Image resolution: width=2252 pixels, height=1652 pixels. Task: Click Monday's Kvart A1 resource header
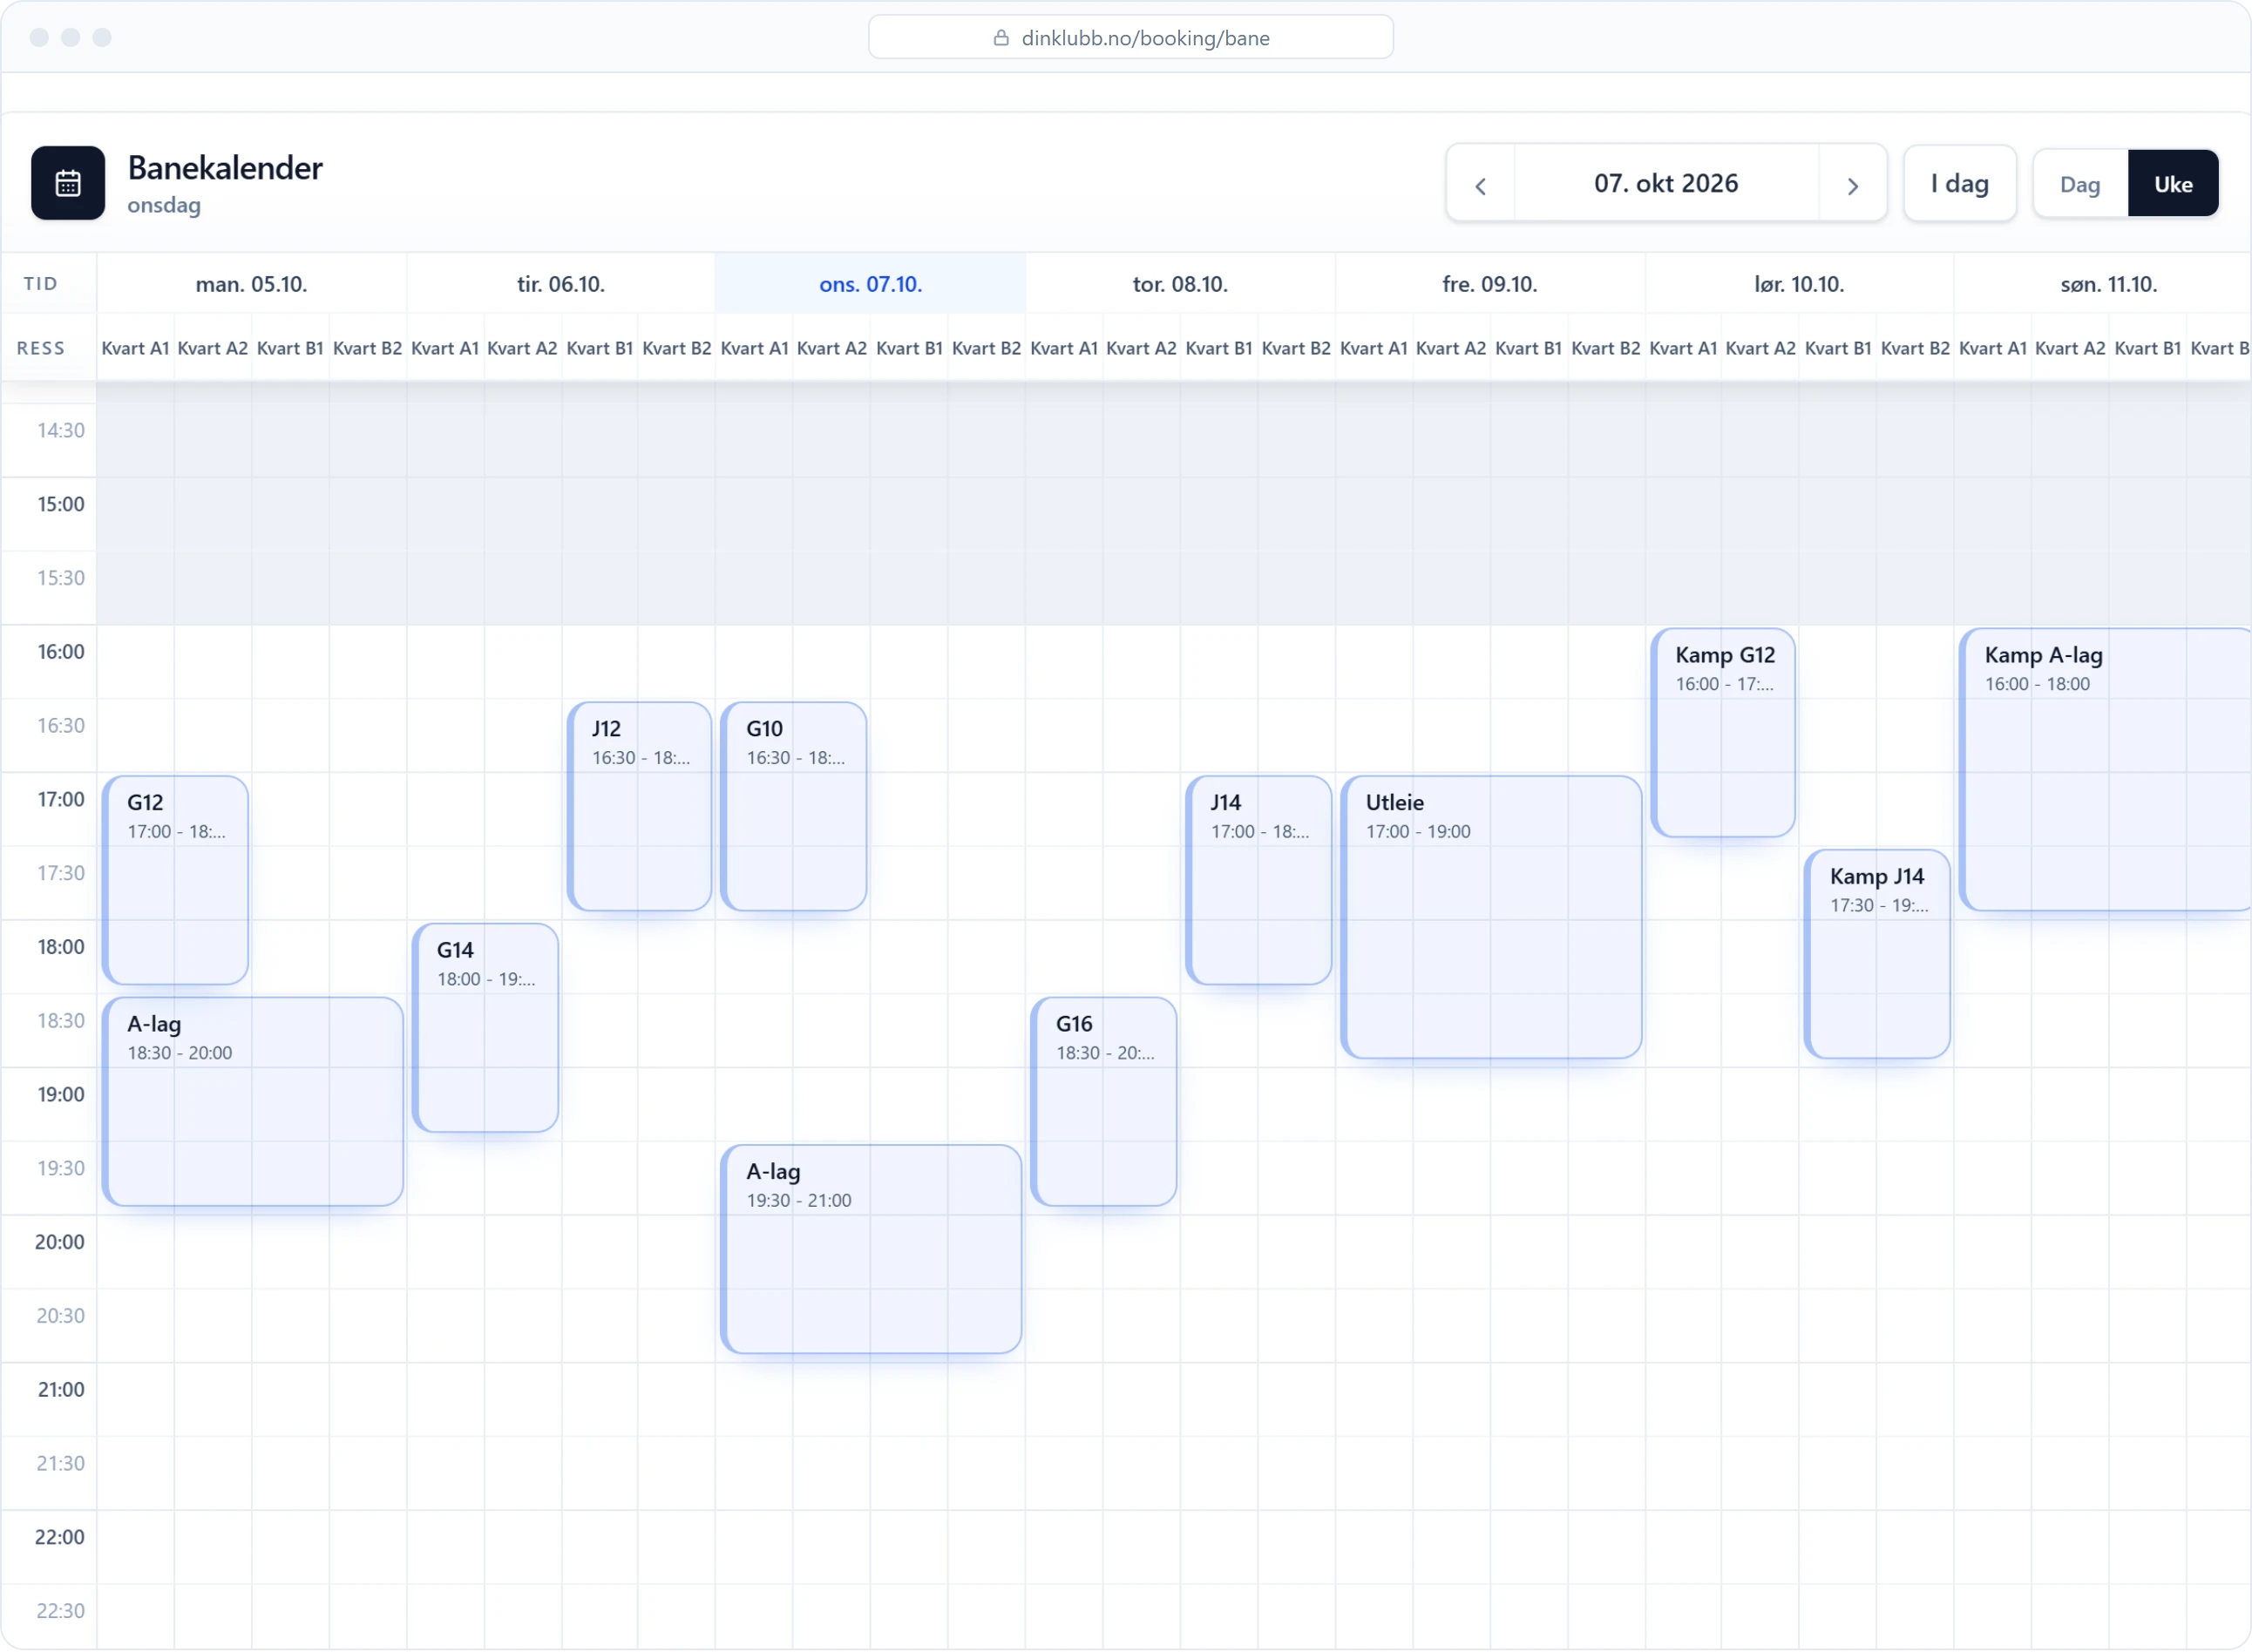pyautogui.click(x=135, y=348)
